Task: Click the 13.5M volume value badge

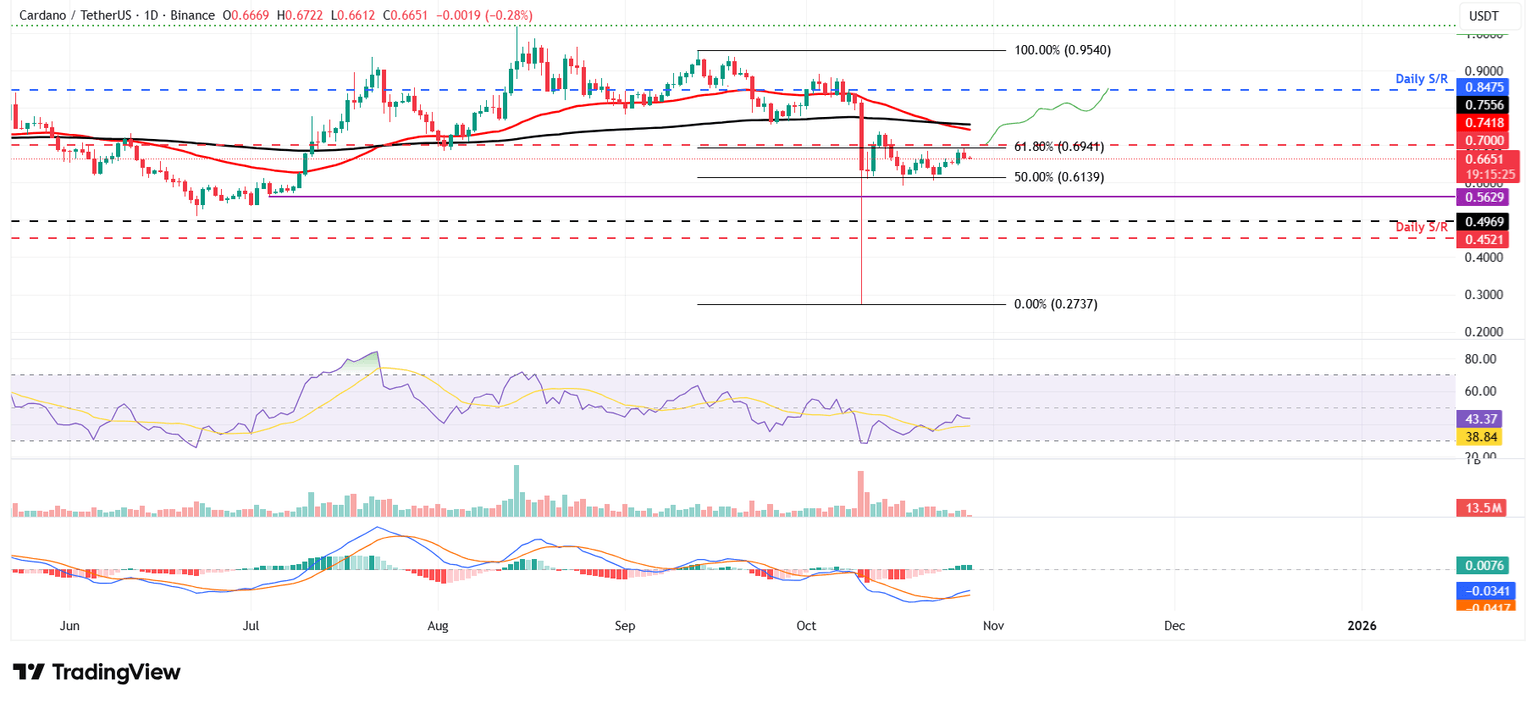Action: [1483, 508]
